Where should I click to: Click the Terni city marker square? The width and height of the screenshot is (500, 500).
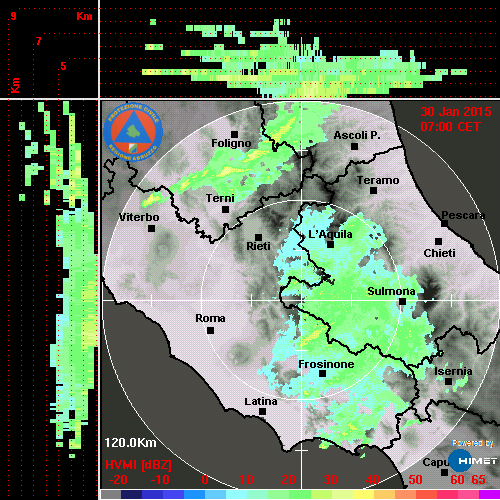pyautogui.click(x=226, y=210)
